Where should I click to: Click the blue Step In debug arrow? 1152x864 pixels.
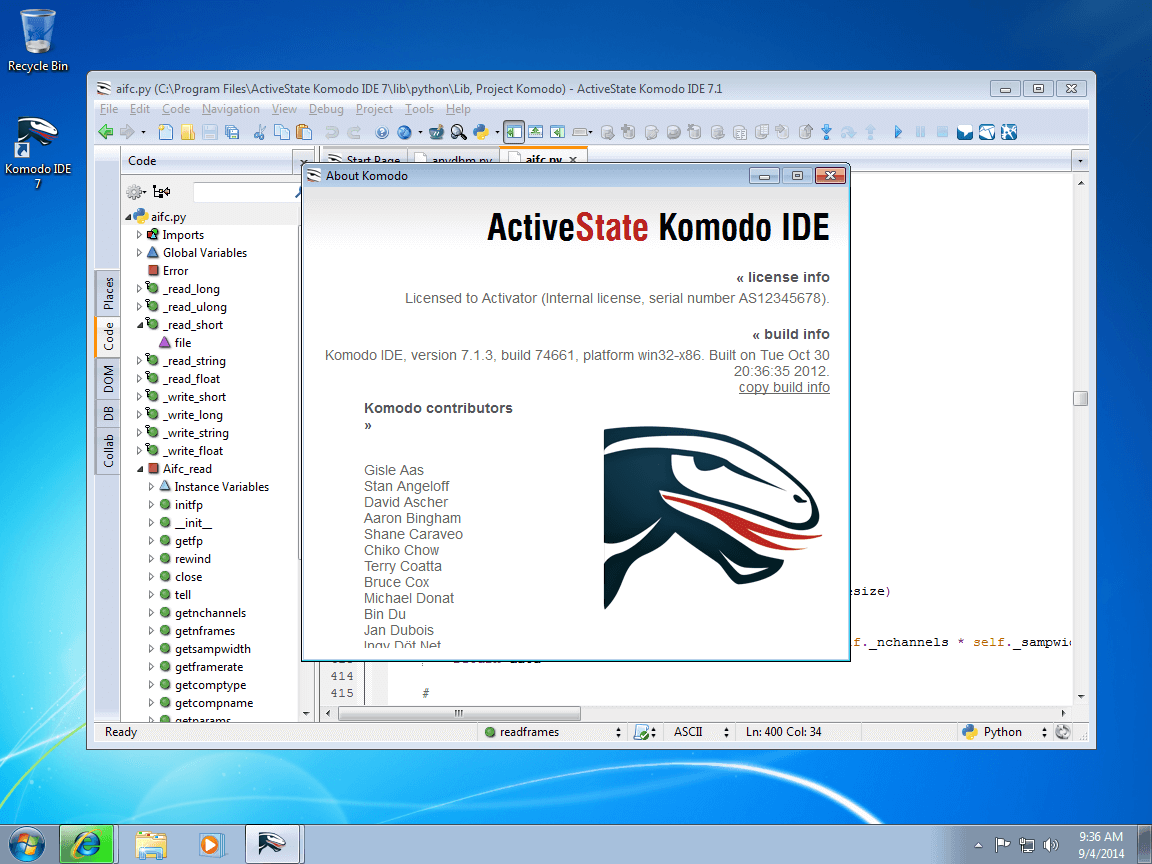click(827, 132)
